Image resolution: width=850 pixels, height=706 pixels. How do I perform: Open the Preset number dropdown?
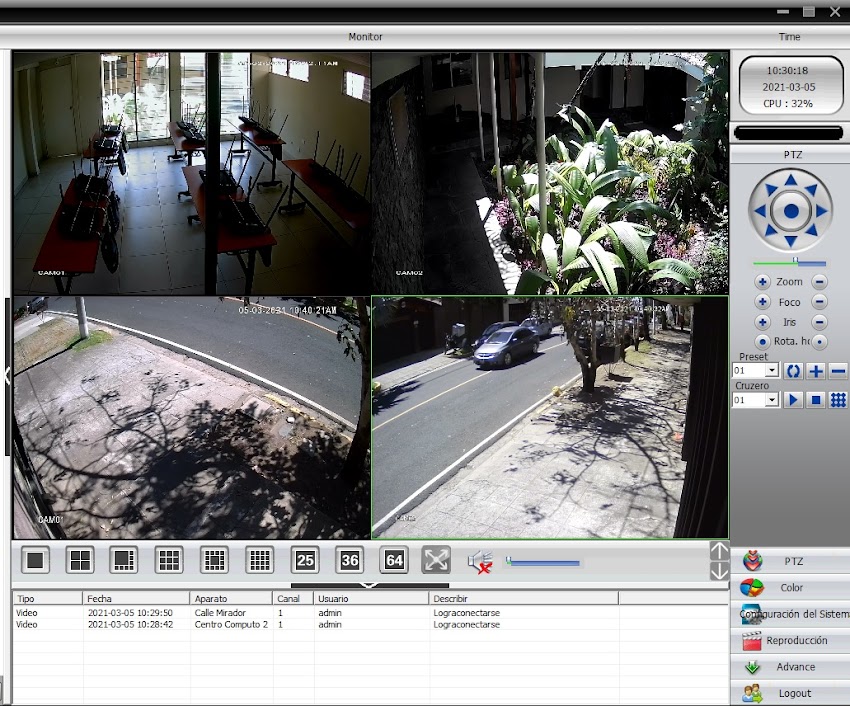point(771,370)
